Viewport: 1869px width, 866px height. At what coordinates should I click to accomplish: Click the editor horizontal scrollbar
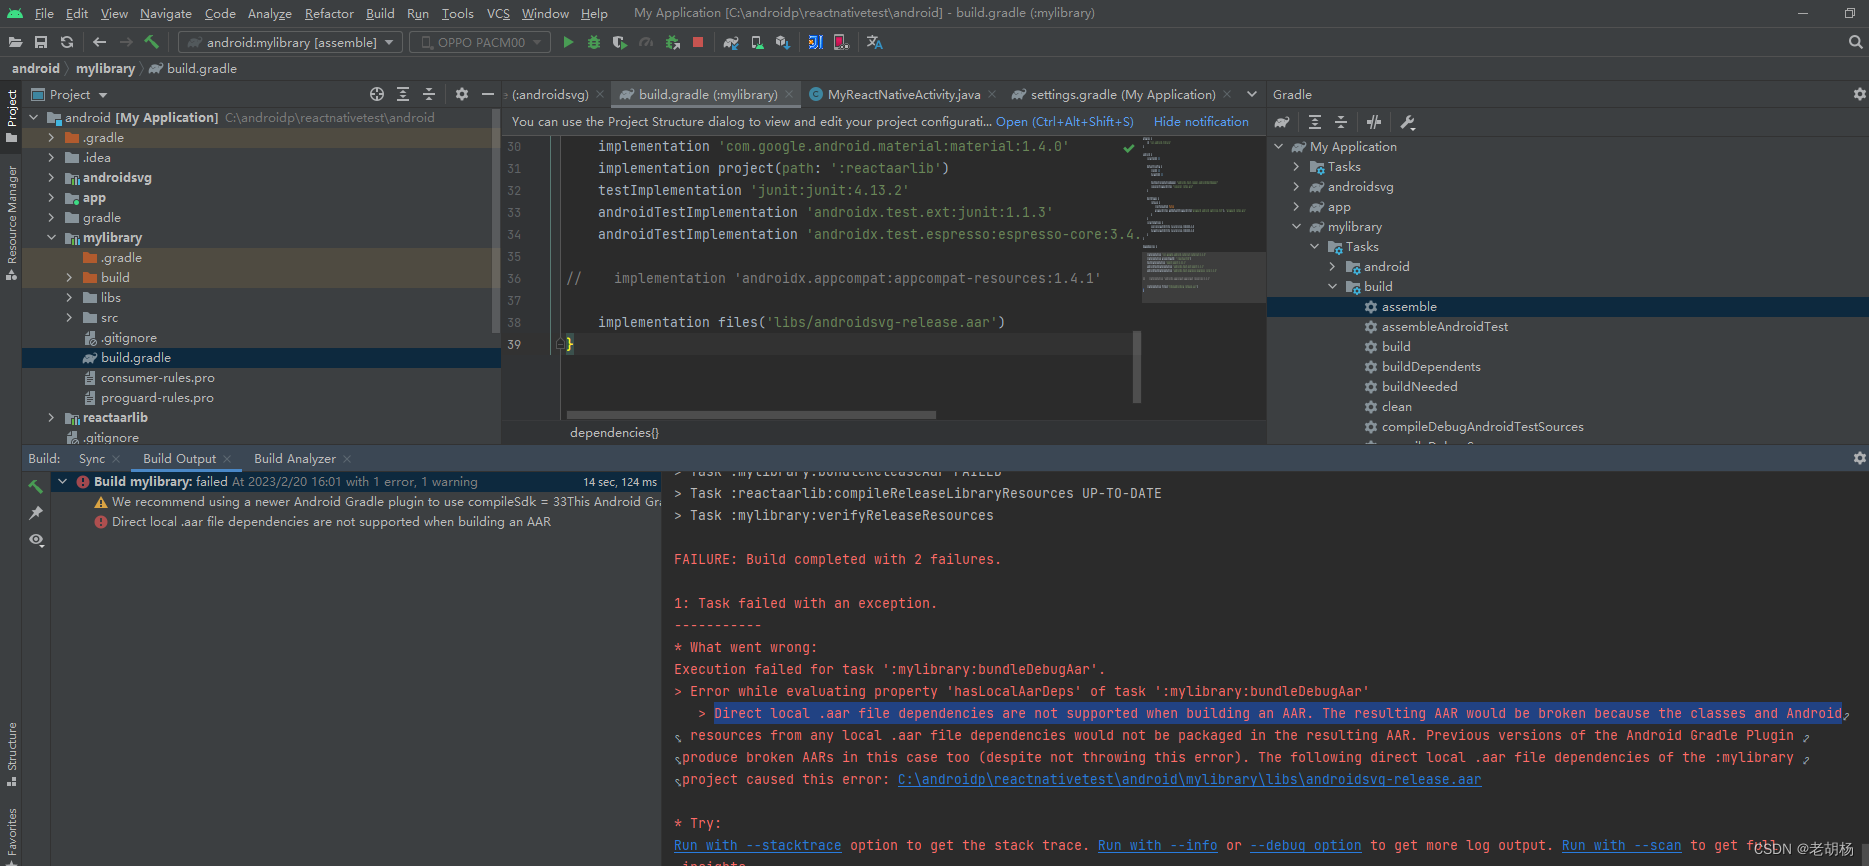pos(751,414)
